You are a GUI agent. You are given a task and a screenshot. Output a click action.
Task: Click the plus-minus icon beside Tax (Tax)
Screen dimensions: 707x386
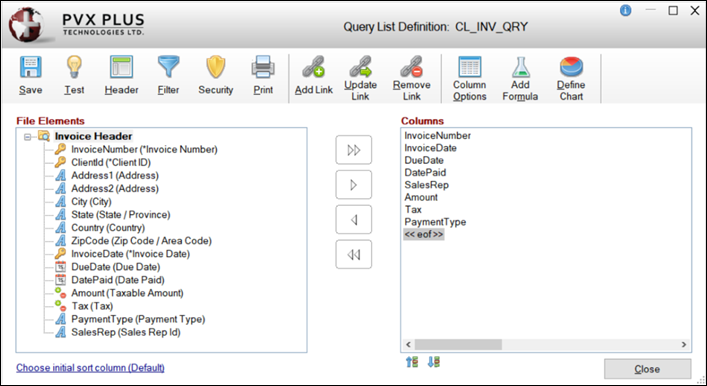tap(60, 306)
